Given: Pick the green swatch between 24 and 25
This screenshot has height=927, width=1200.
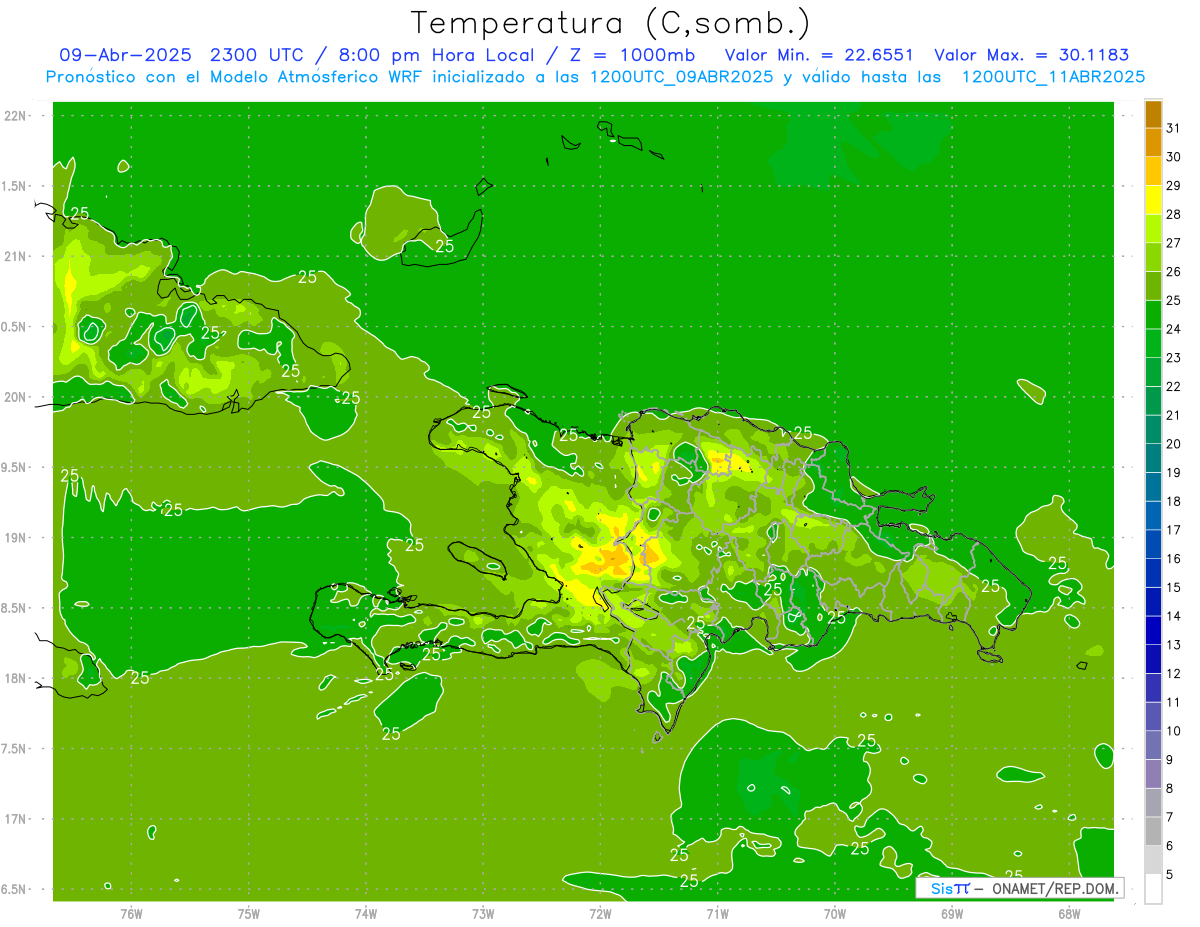Looking at the screenshot, I should coord(1153,315).
